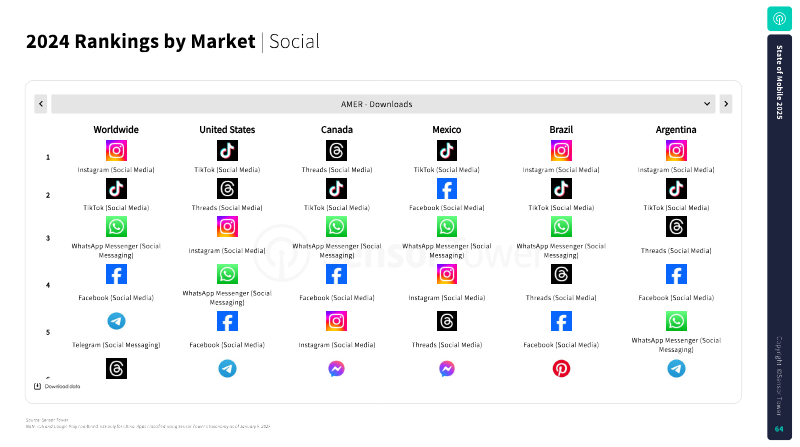This screenshot has width=800, height=447.
Task: Click WhatsApp icon under Brazil rank 3
Action: coord(561,227)
